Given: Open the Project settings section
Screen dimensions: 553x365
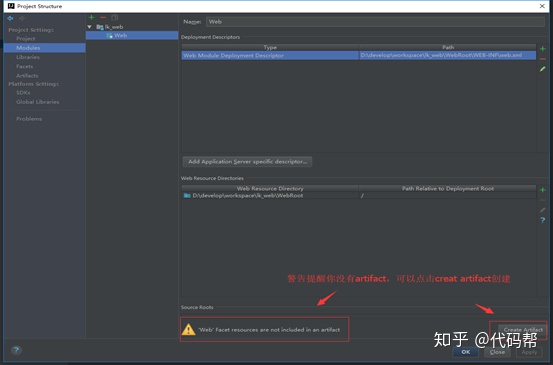Looking at the screenshot, I should point(26,38).
